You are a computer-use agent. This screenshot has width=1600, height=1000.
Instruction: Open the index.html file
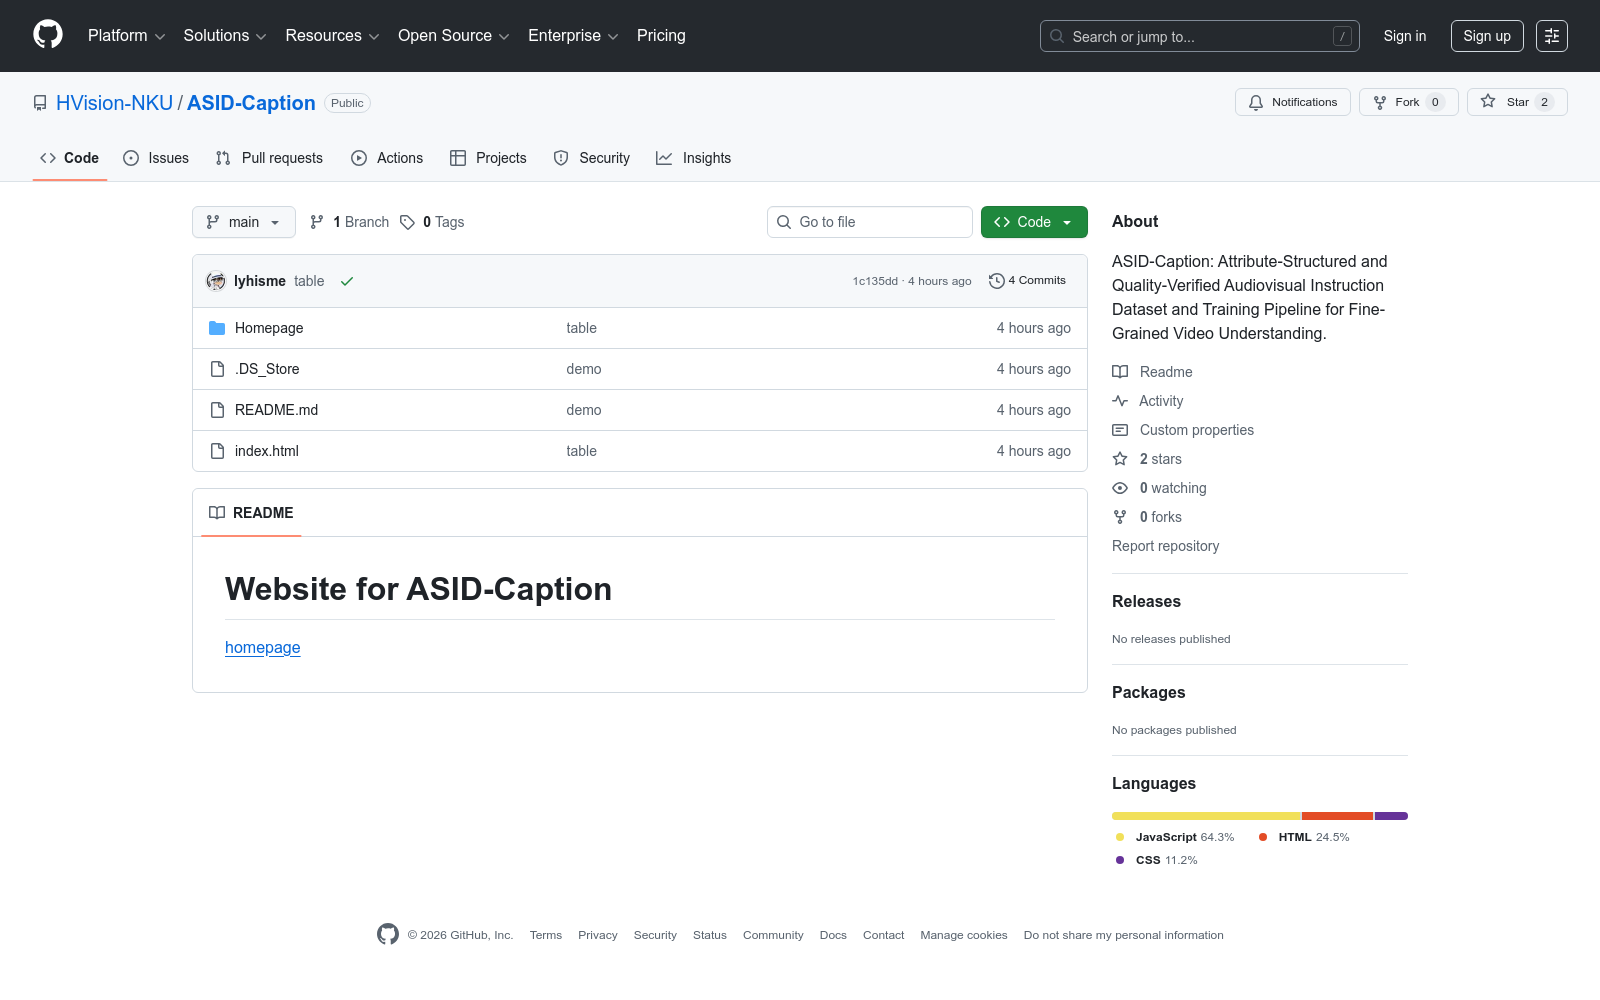tap(267, 451)
